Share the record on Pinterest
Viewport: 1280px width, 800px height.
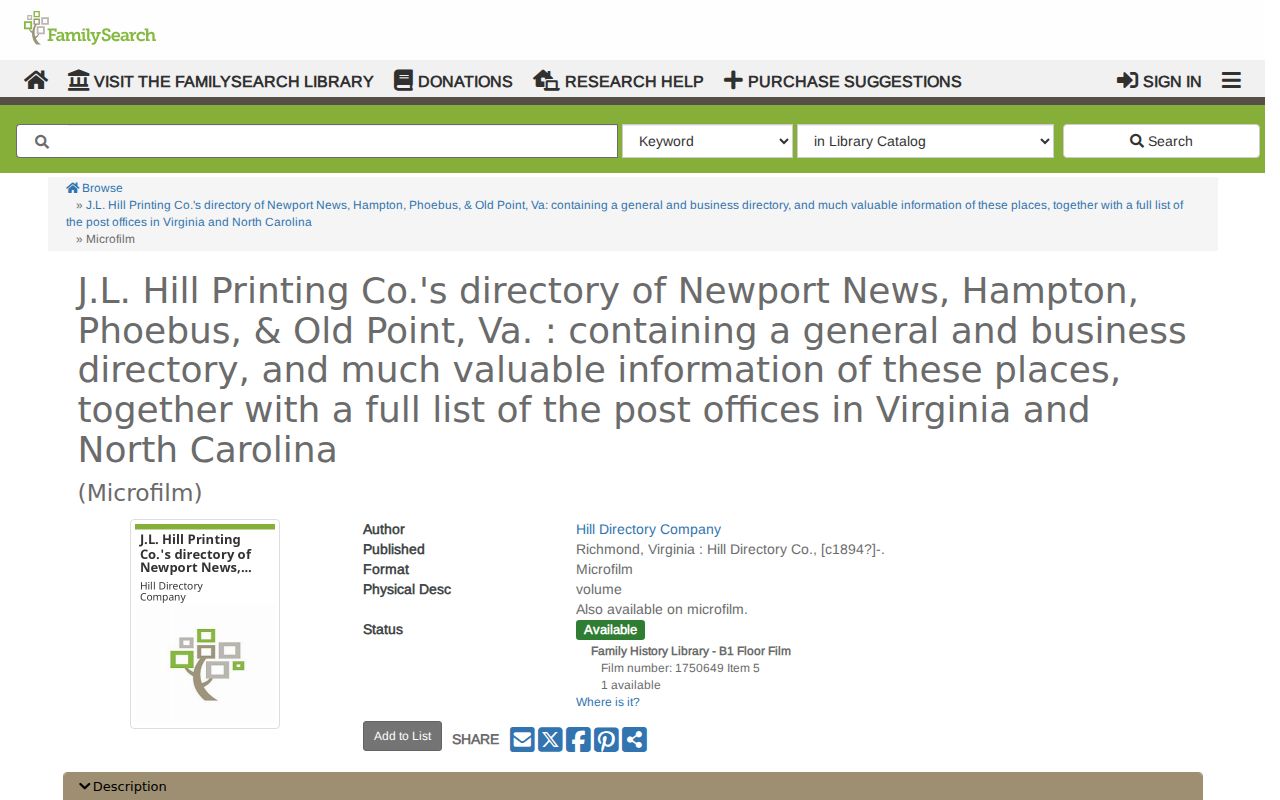pyautogui.click(x=606, y=739)
